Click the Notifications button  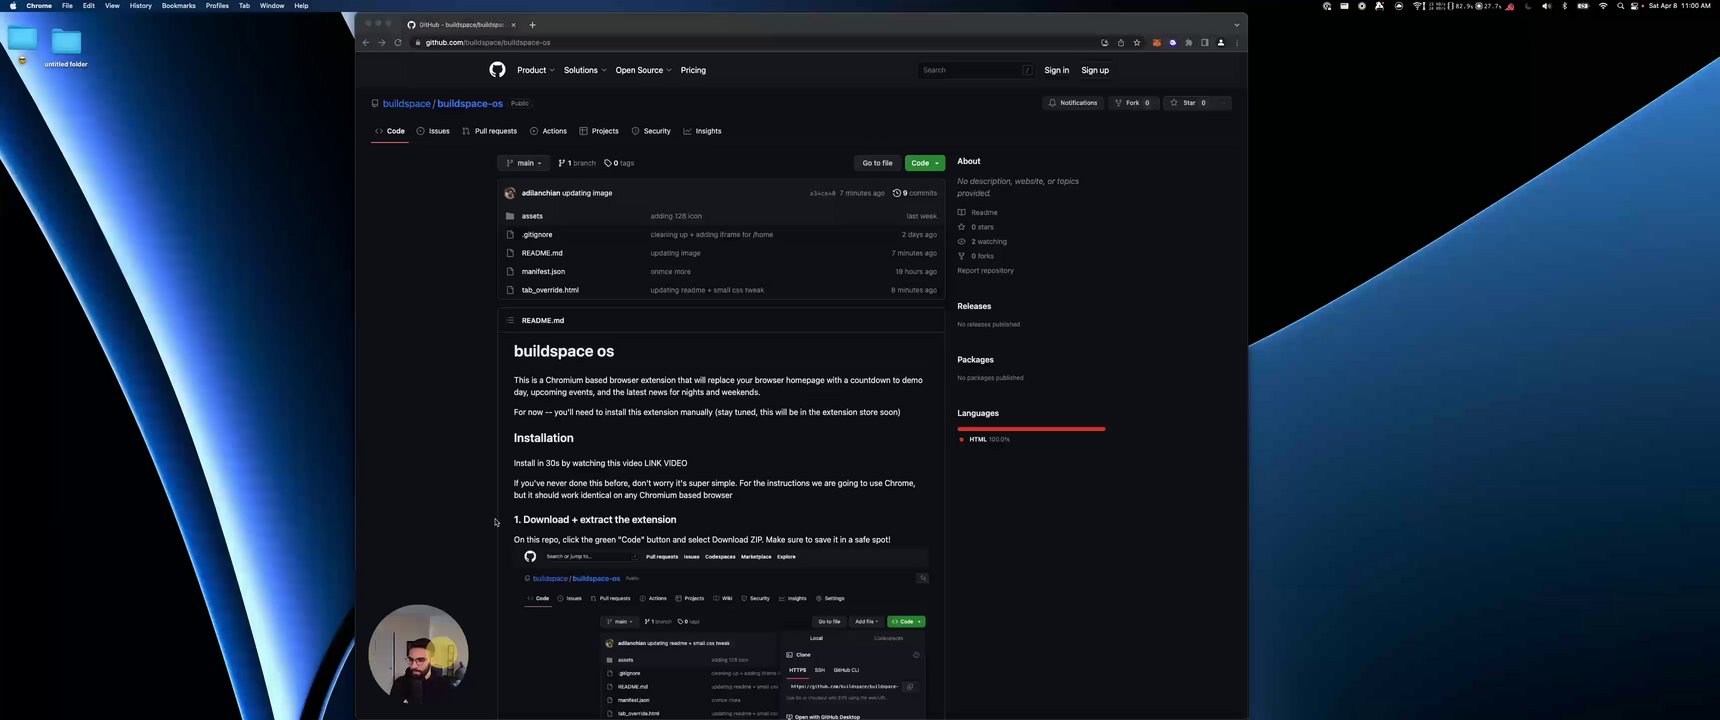[1073, 103]
